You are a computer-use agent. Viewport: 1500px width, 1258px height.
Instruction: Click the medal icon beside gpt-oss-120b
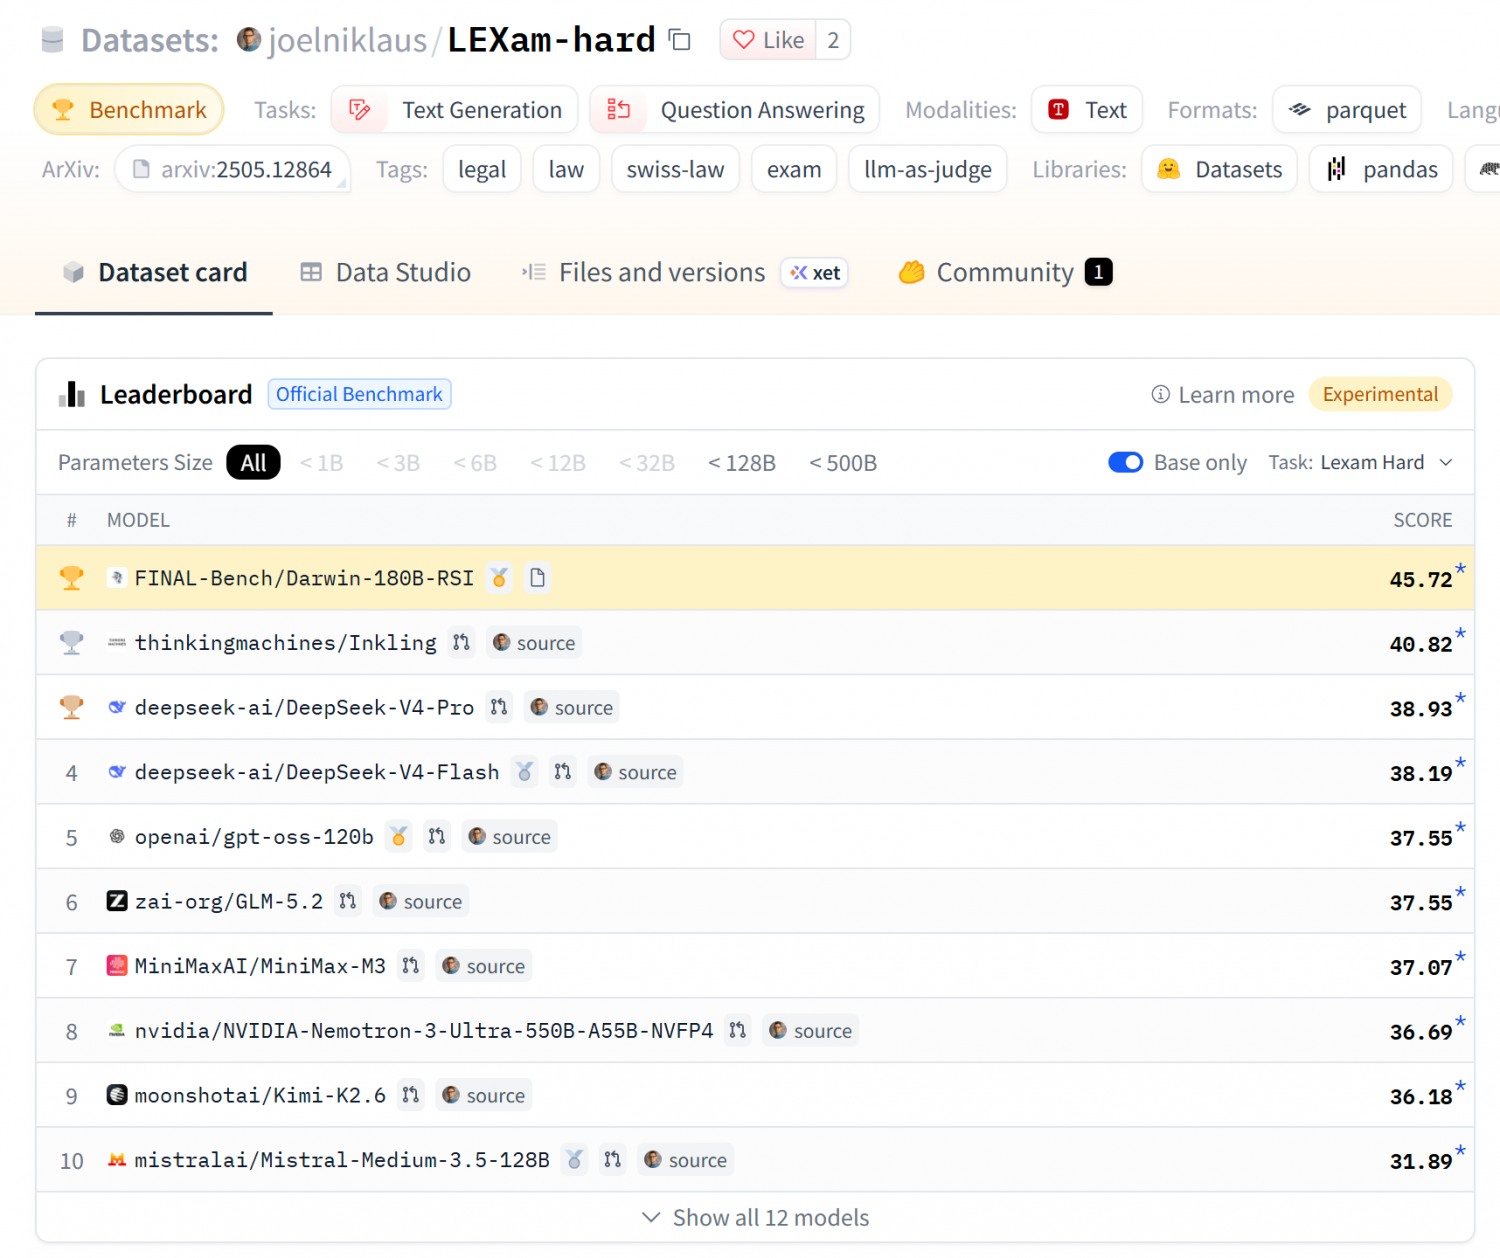tap(398, 836)
